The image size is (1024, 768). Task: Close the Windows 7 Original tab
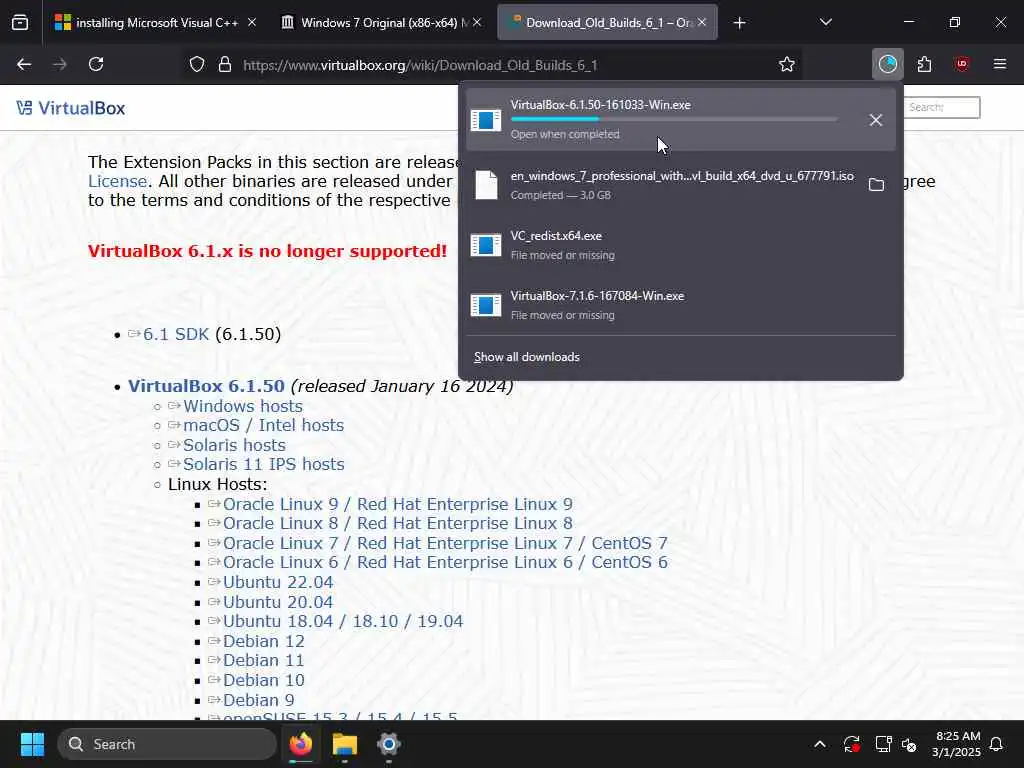477,22
